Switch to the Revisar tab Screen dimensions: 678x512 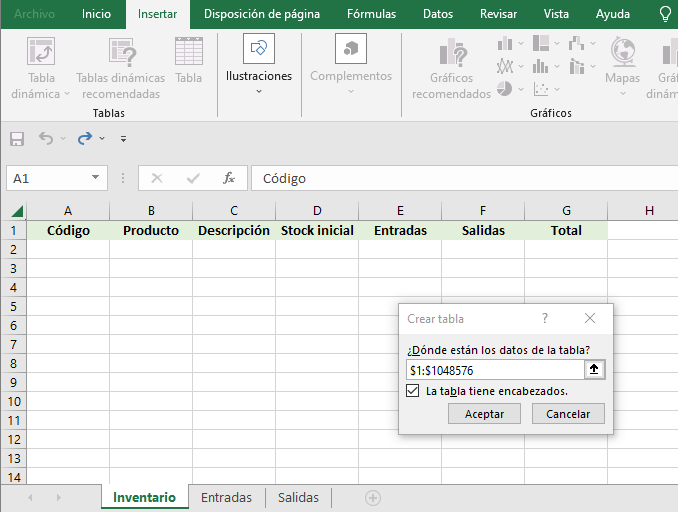[x=498, y=14]
